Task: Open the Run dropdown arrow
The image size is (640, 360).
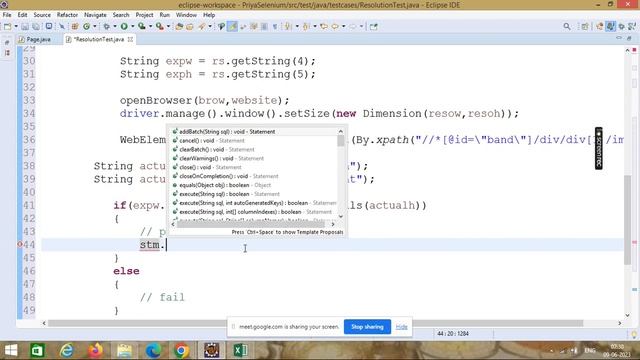Action: click(133, 27)
